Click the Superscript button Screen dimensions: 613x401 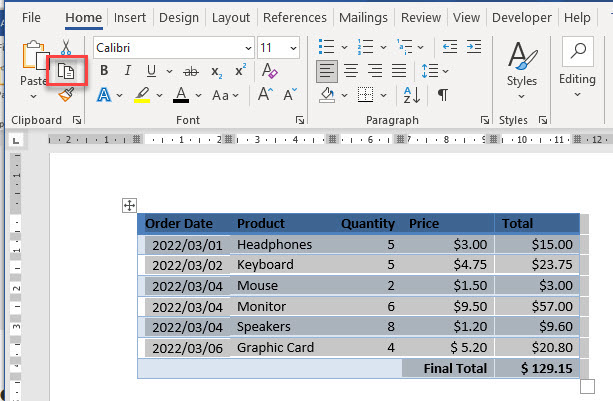(240, 71)
